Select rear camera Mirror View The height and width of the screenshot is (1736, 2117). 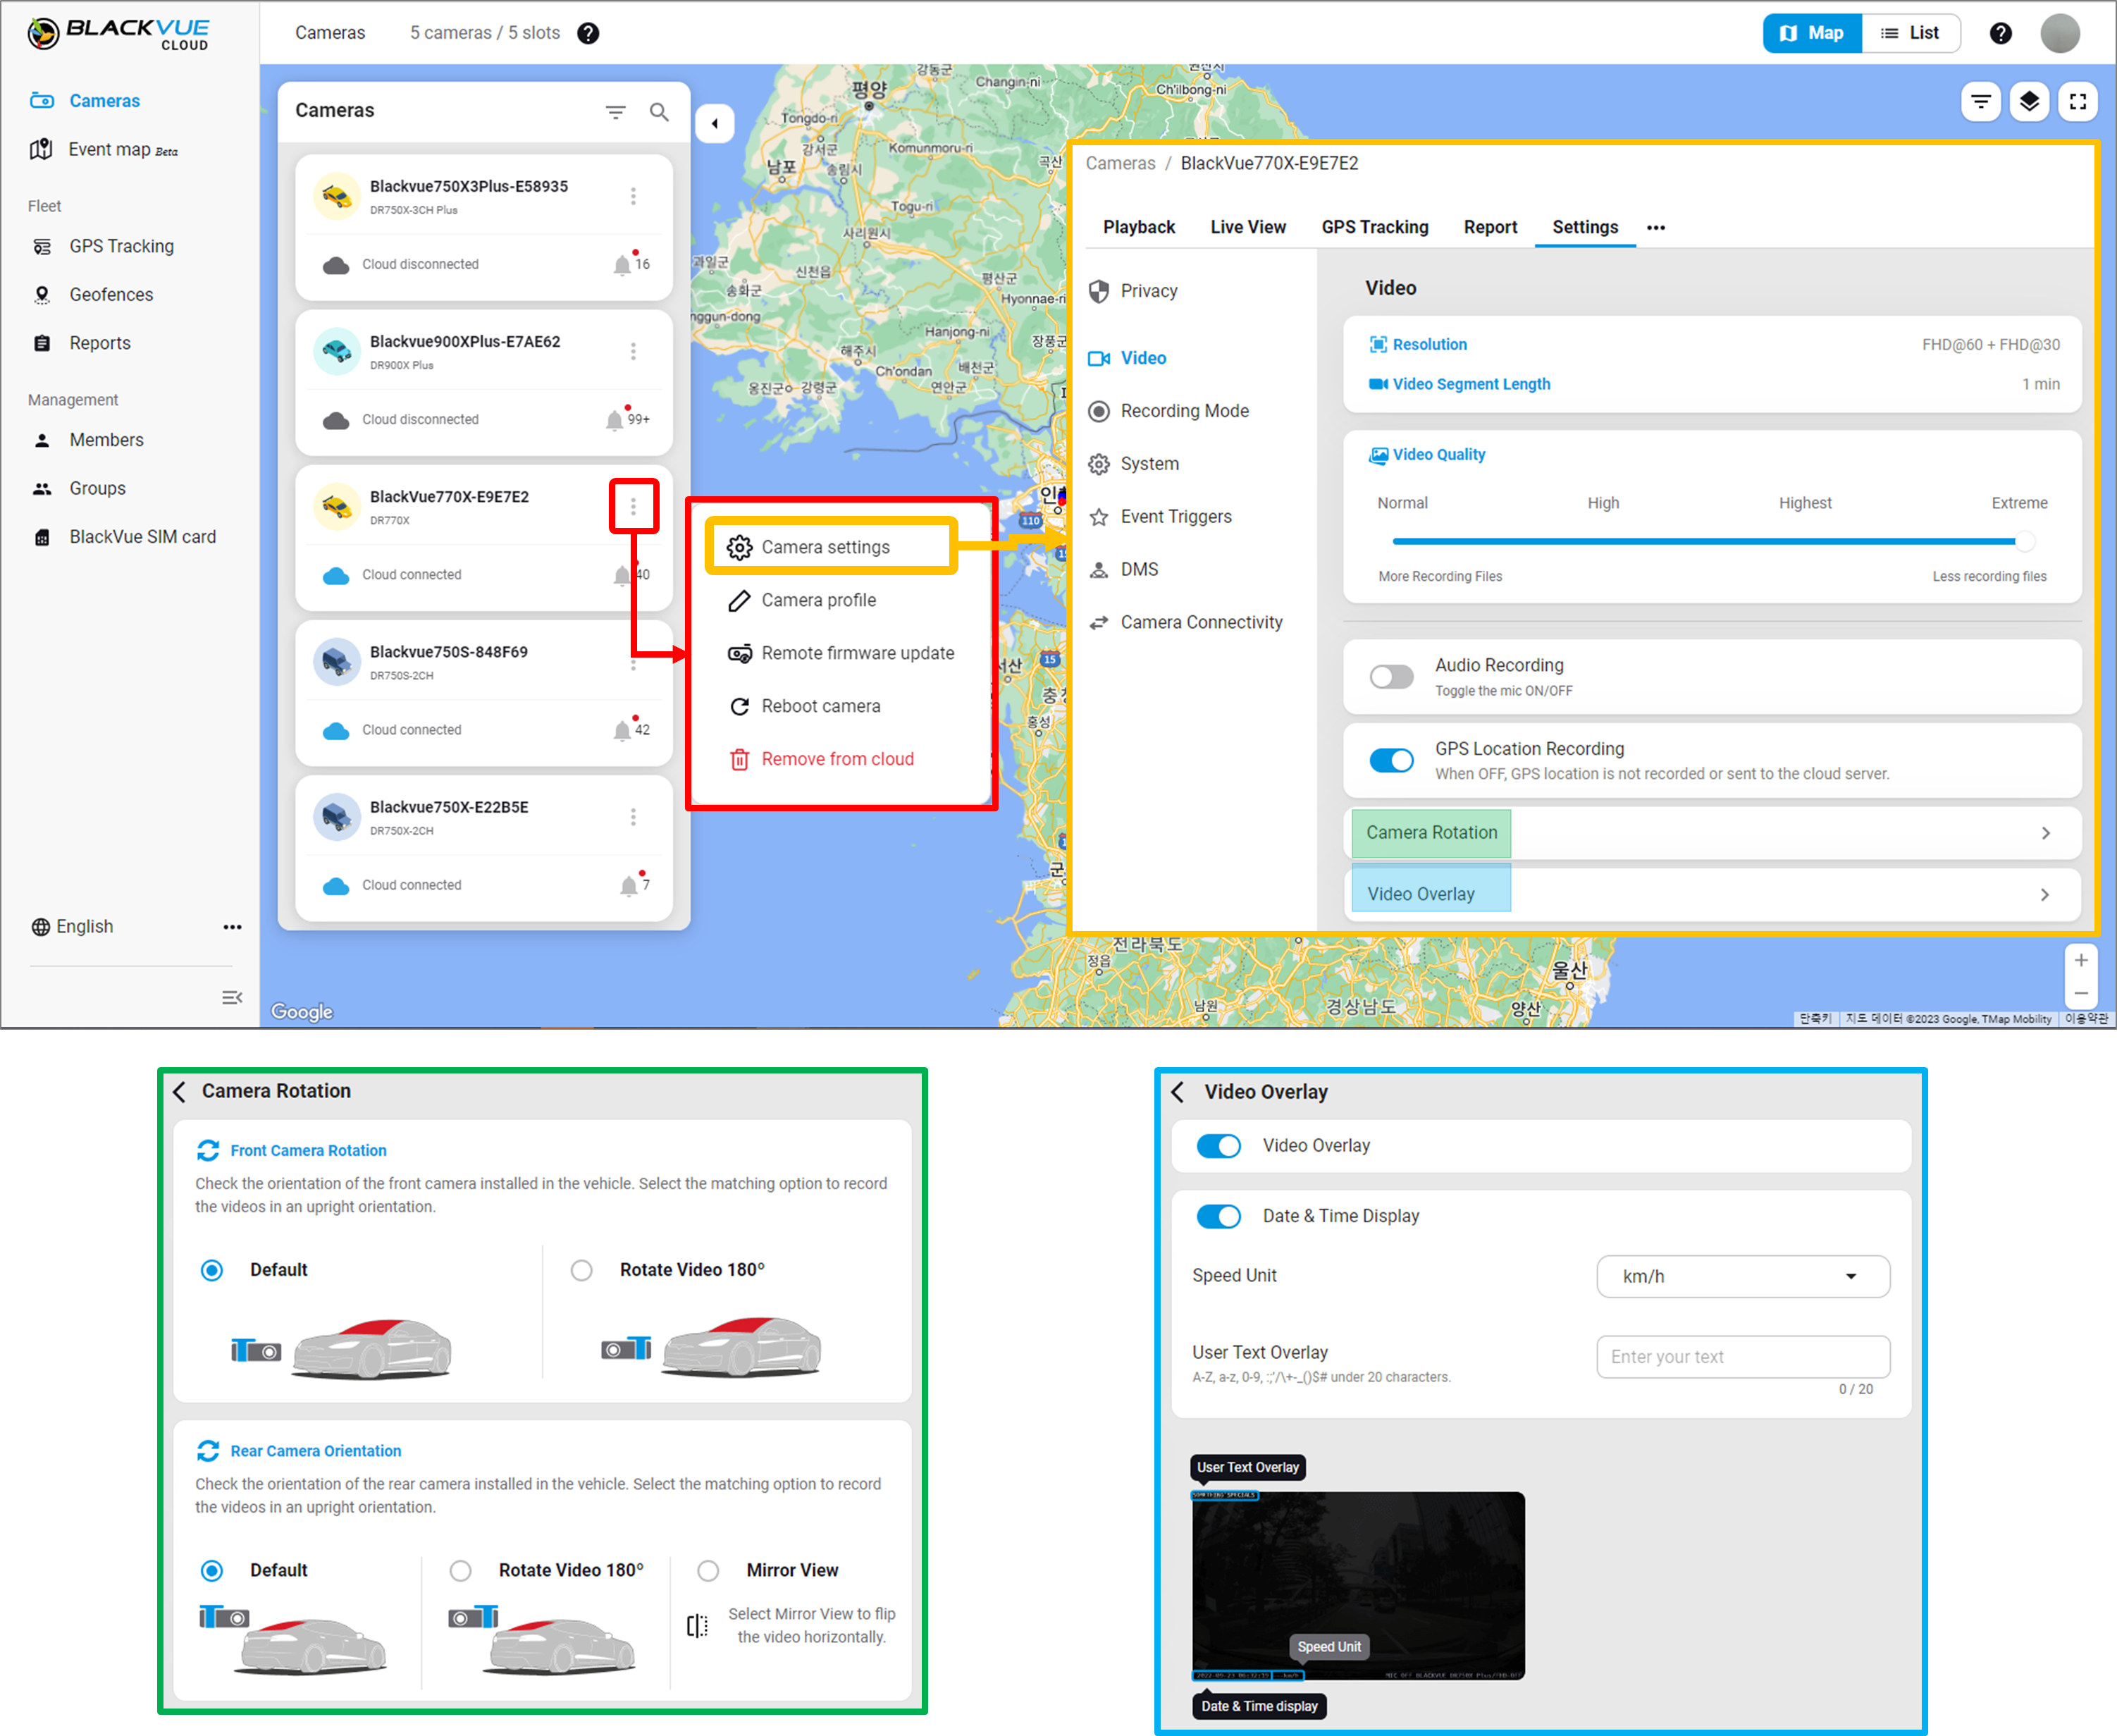[x=708, y=1570]
